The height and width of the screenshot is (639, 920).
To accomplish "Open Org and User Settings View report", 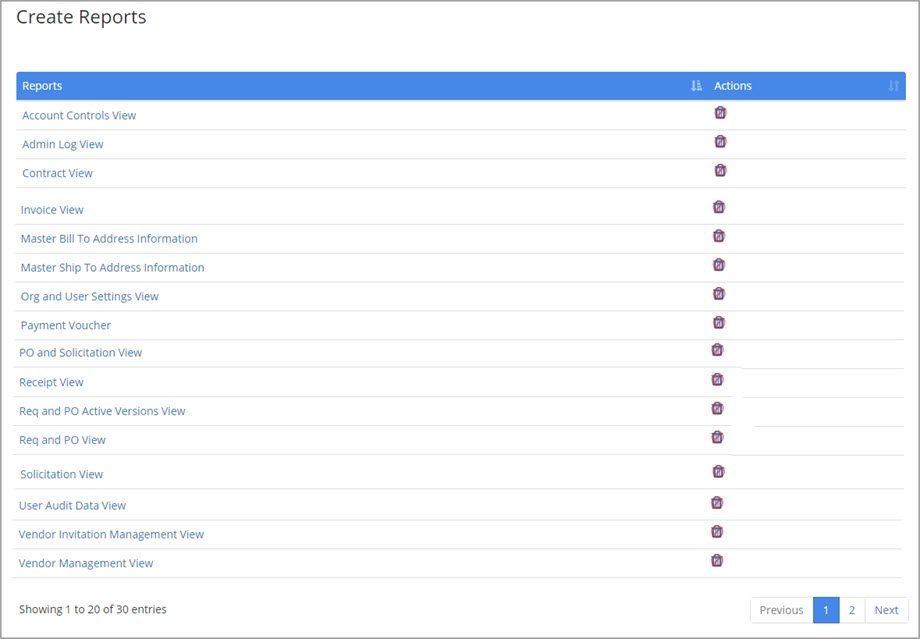I will pyautogui.click(x=90, y=297).
